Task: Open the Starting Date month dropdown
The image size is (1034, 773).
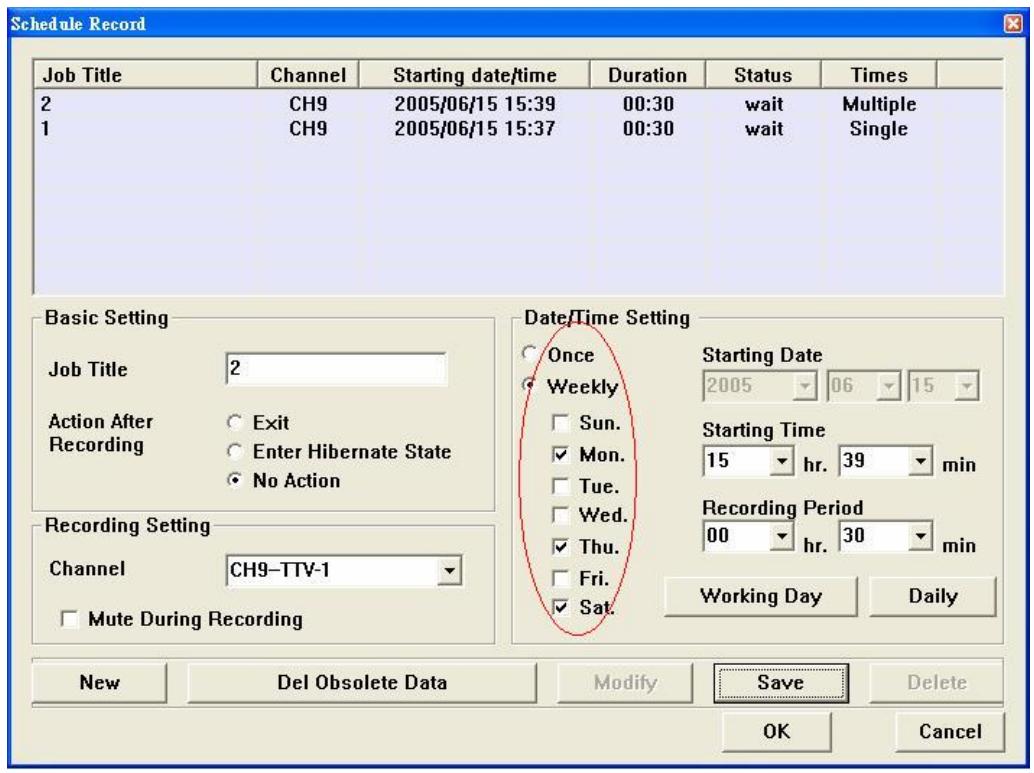Action: tap(888, 386)
